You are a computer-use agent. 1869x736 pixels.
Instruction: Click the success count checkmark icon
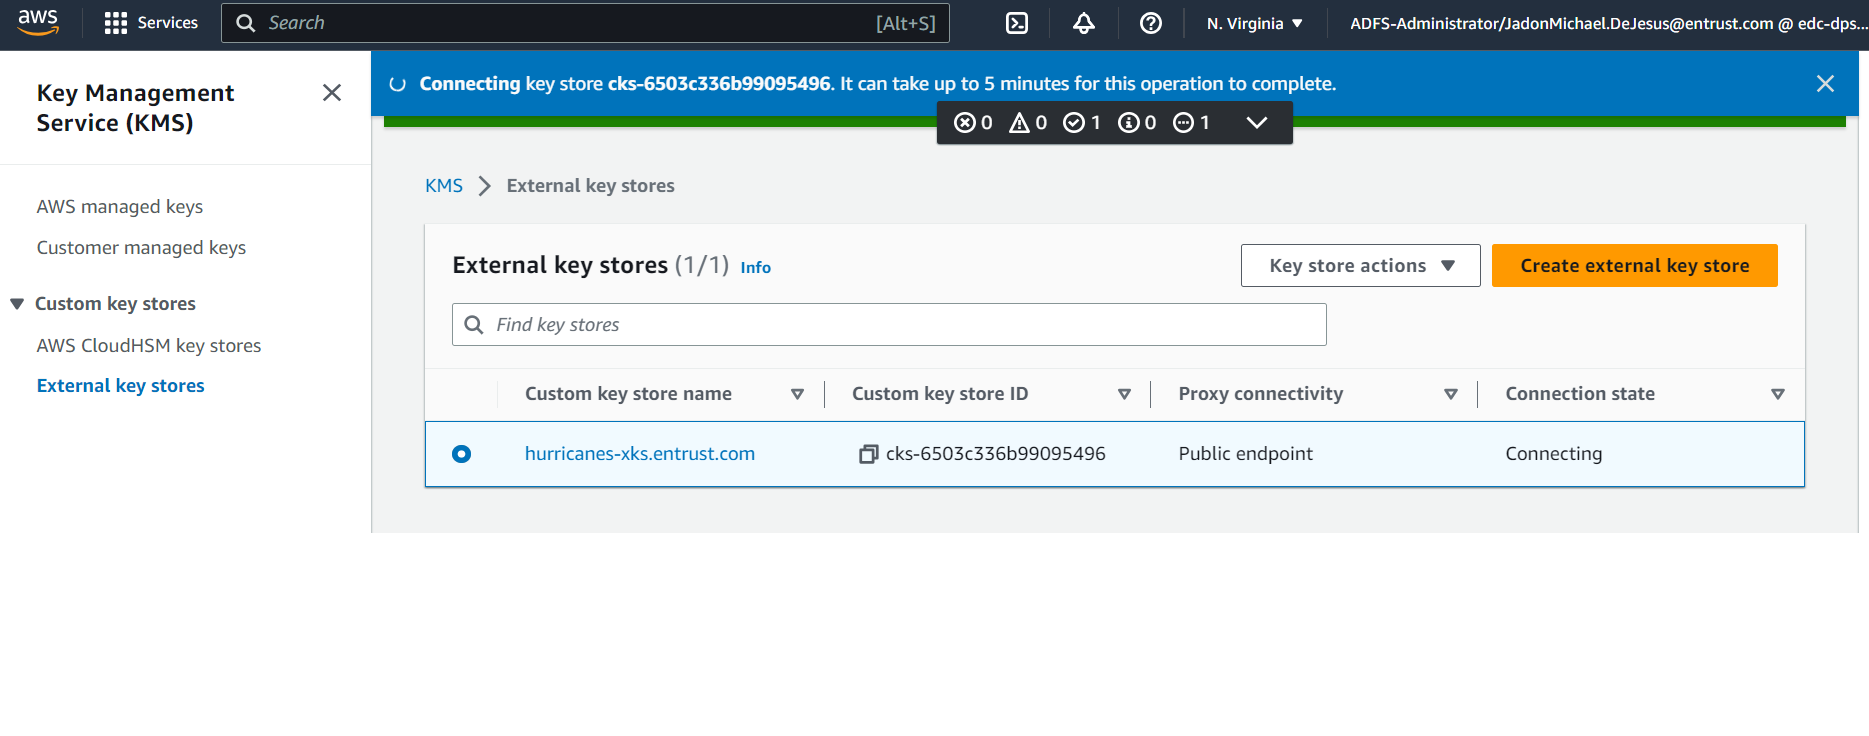[x=1074, y=123]
